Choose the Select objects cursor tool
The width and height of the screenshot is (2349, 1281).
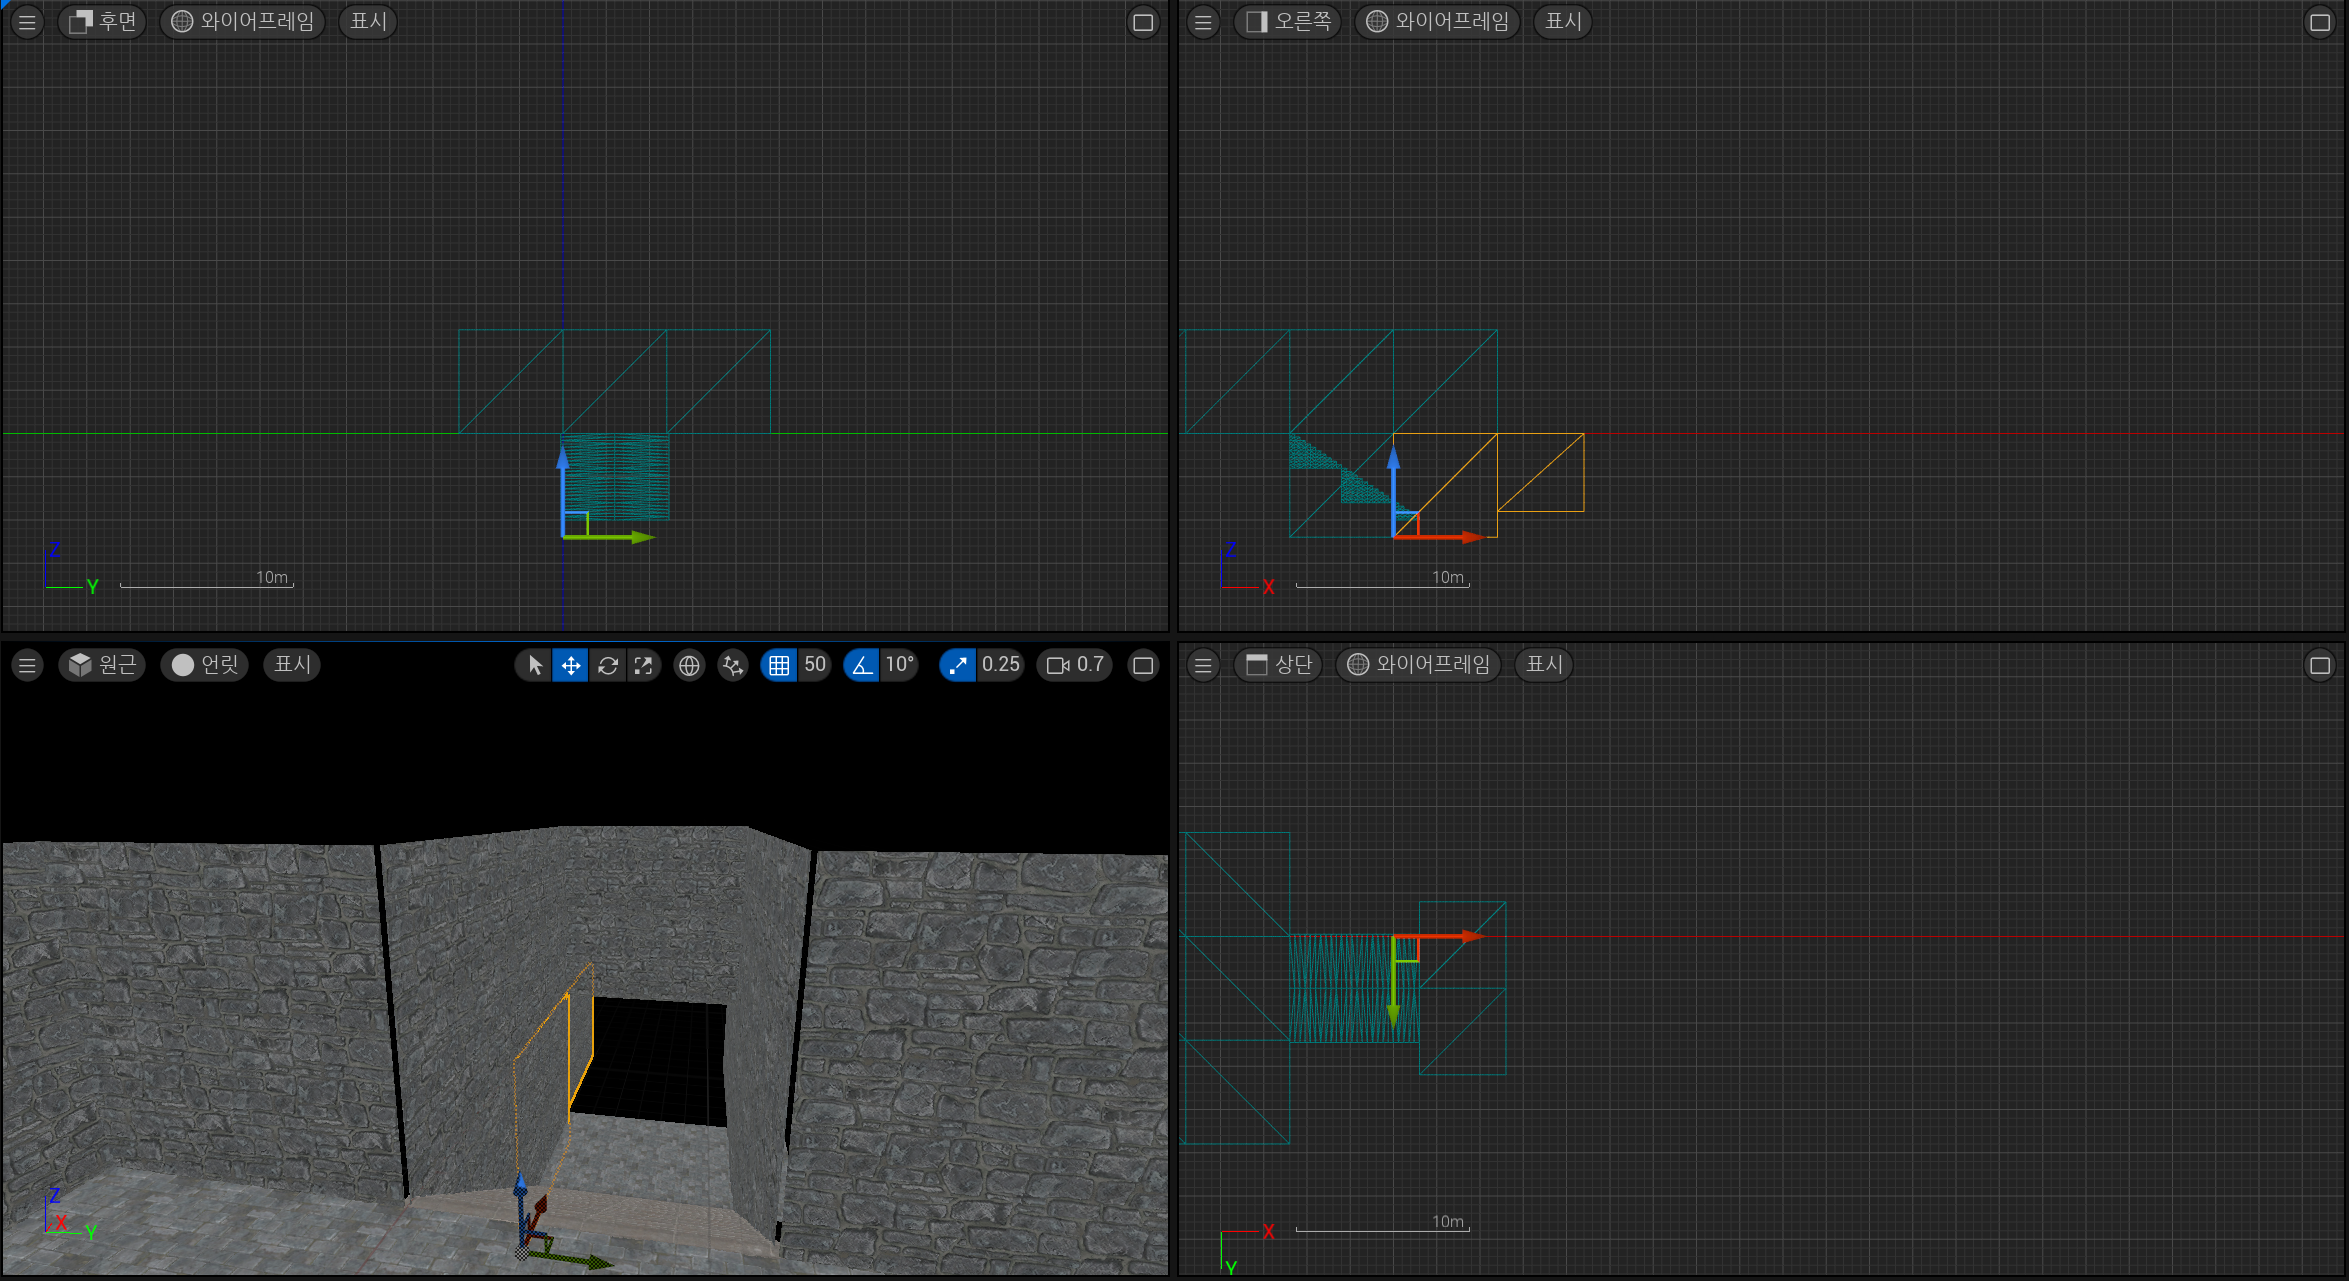click(x=535, y=665)
